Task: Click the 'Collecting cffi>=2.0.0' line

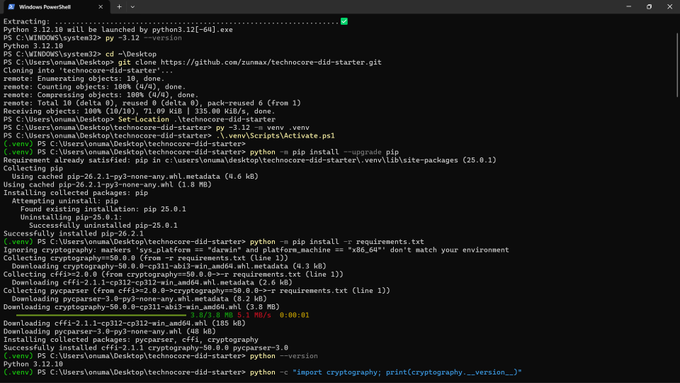Action: 173,274
